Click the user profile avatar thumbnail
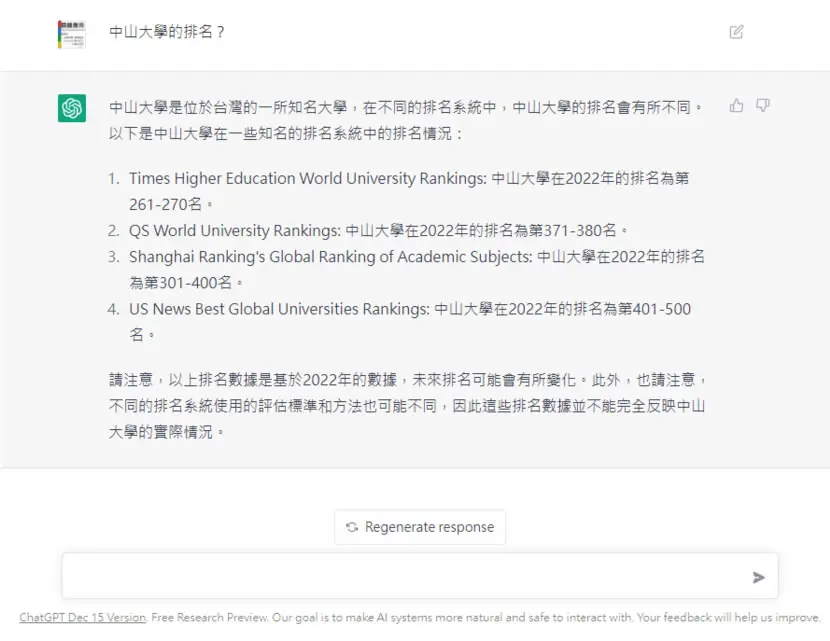Screen dimensions: 830x641 [x=72, y=34]
